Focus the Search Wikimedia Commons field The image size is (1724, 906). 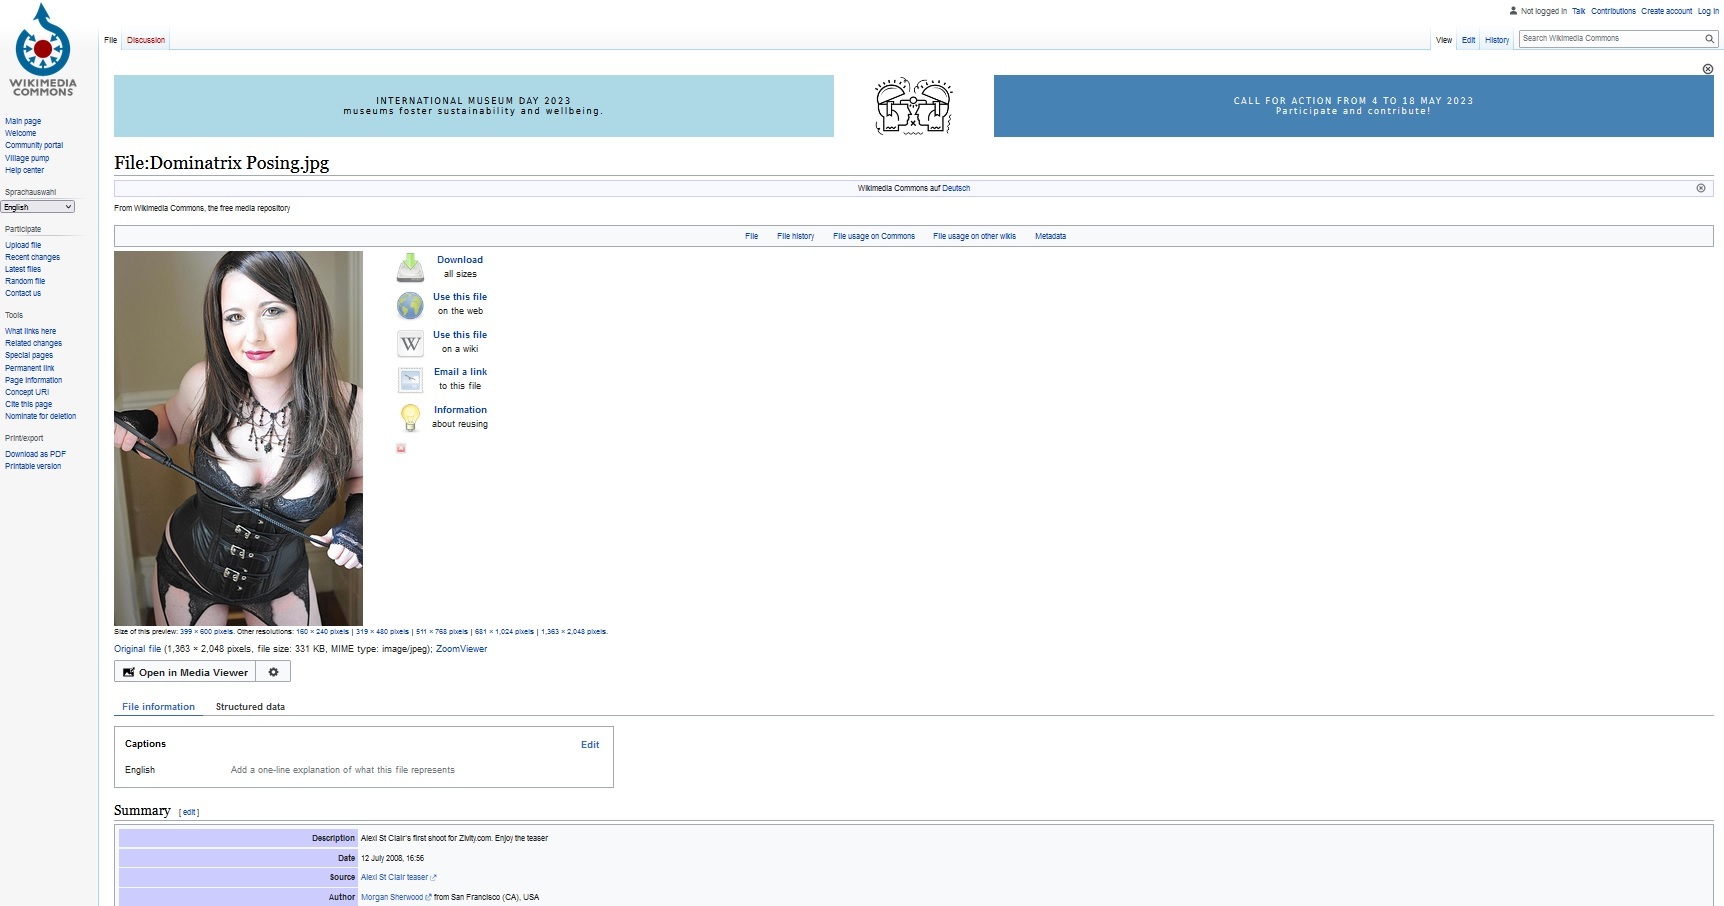(1610, 38)
